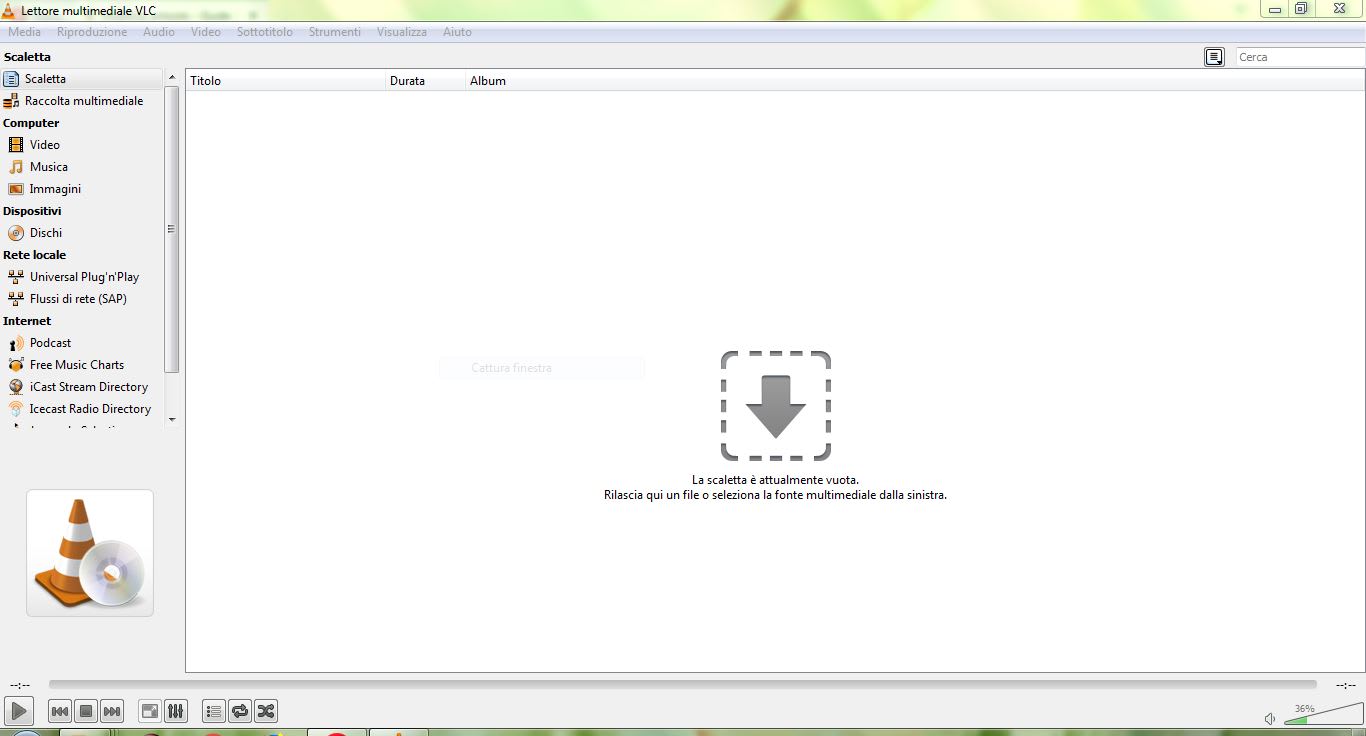Open iCast Stream Directory
The height and width of the screenshot is (736, 1366).
81,387
